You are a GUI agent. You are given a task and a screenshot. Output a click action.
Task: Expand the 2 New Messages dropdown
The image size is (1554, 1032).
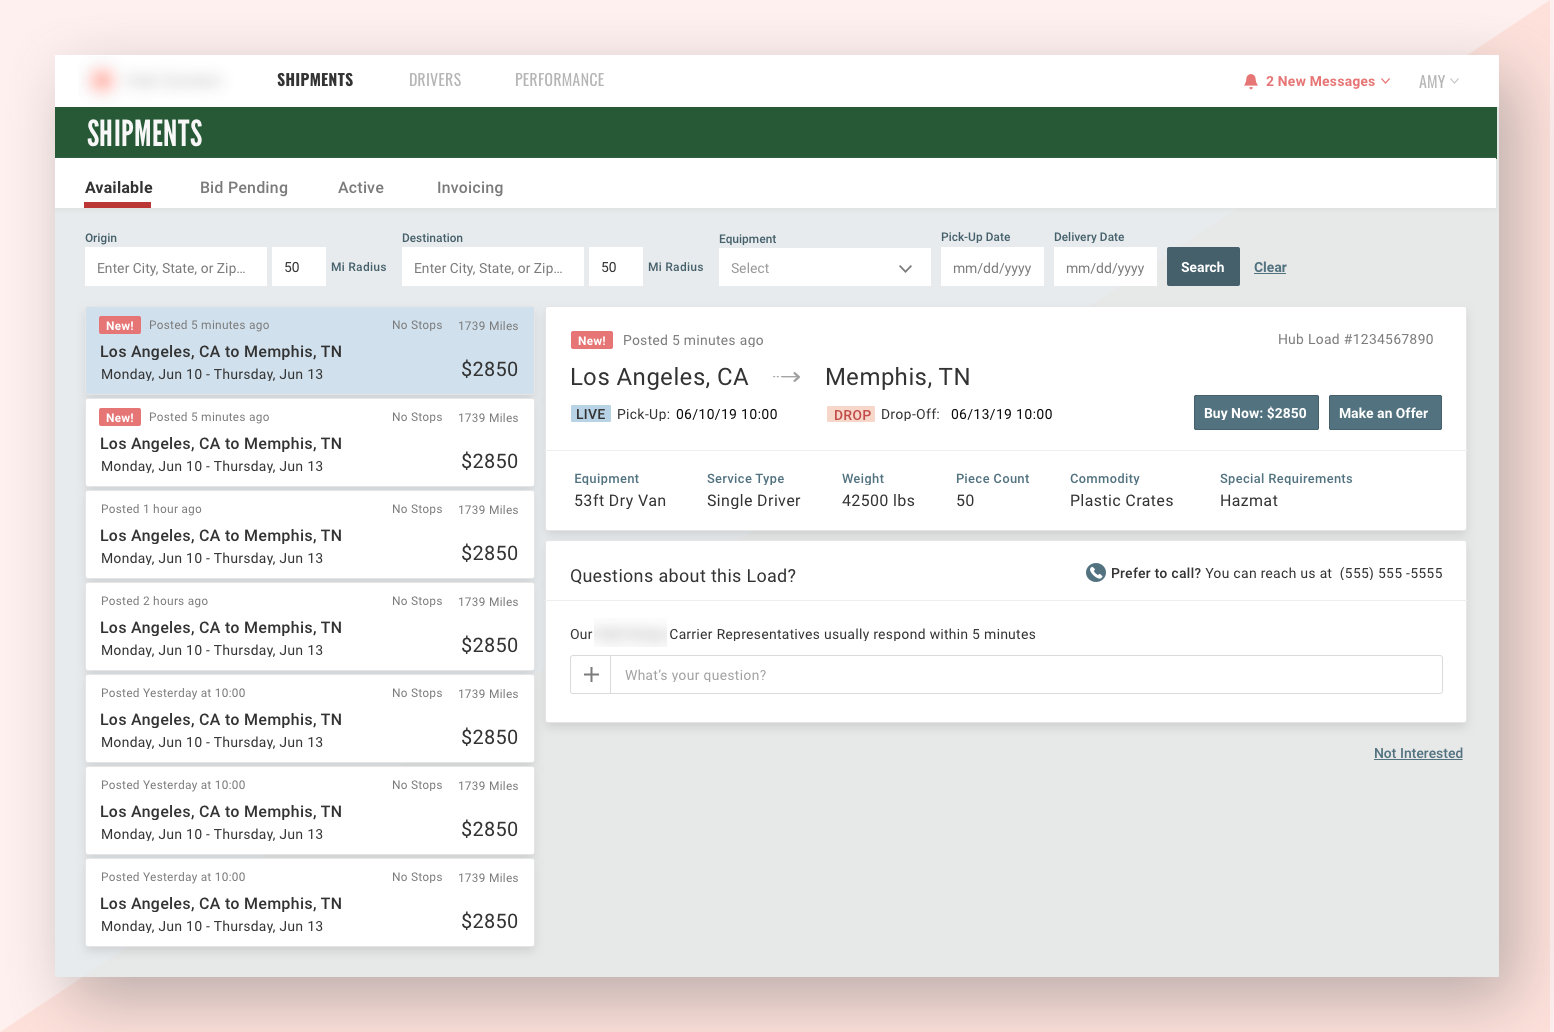1318,81
